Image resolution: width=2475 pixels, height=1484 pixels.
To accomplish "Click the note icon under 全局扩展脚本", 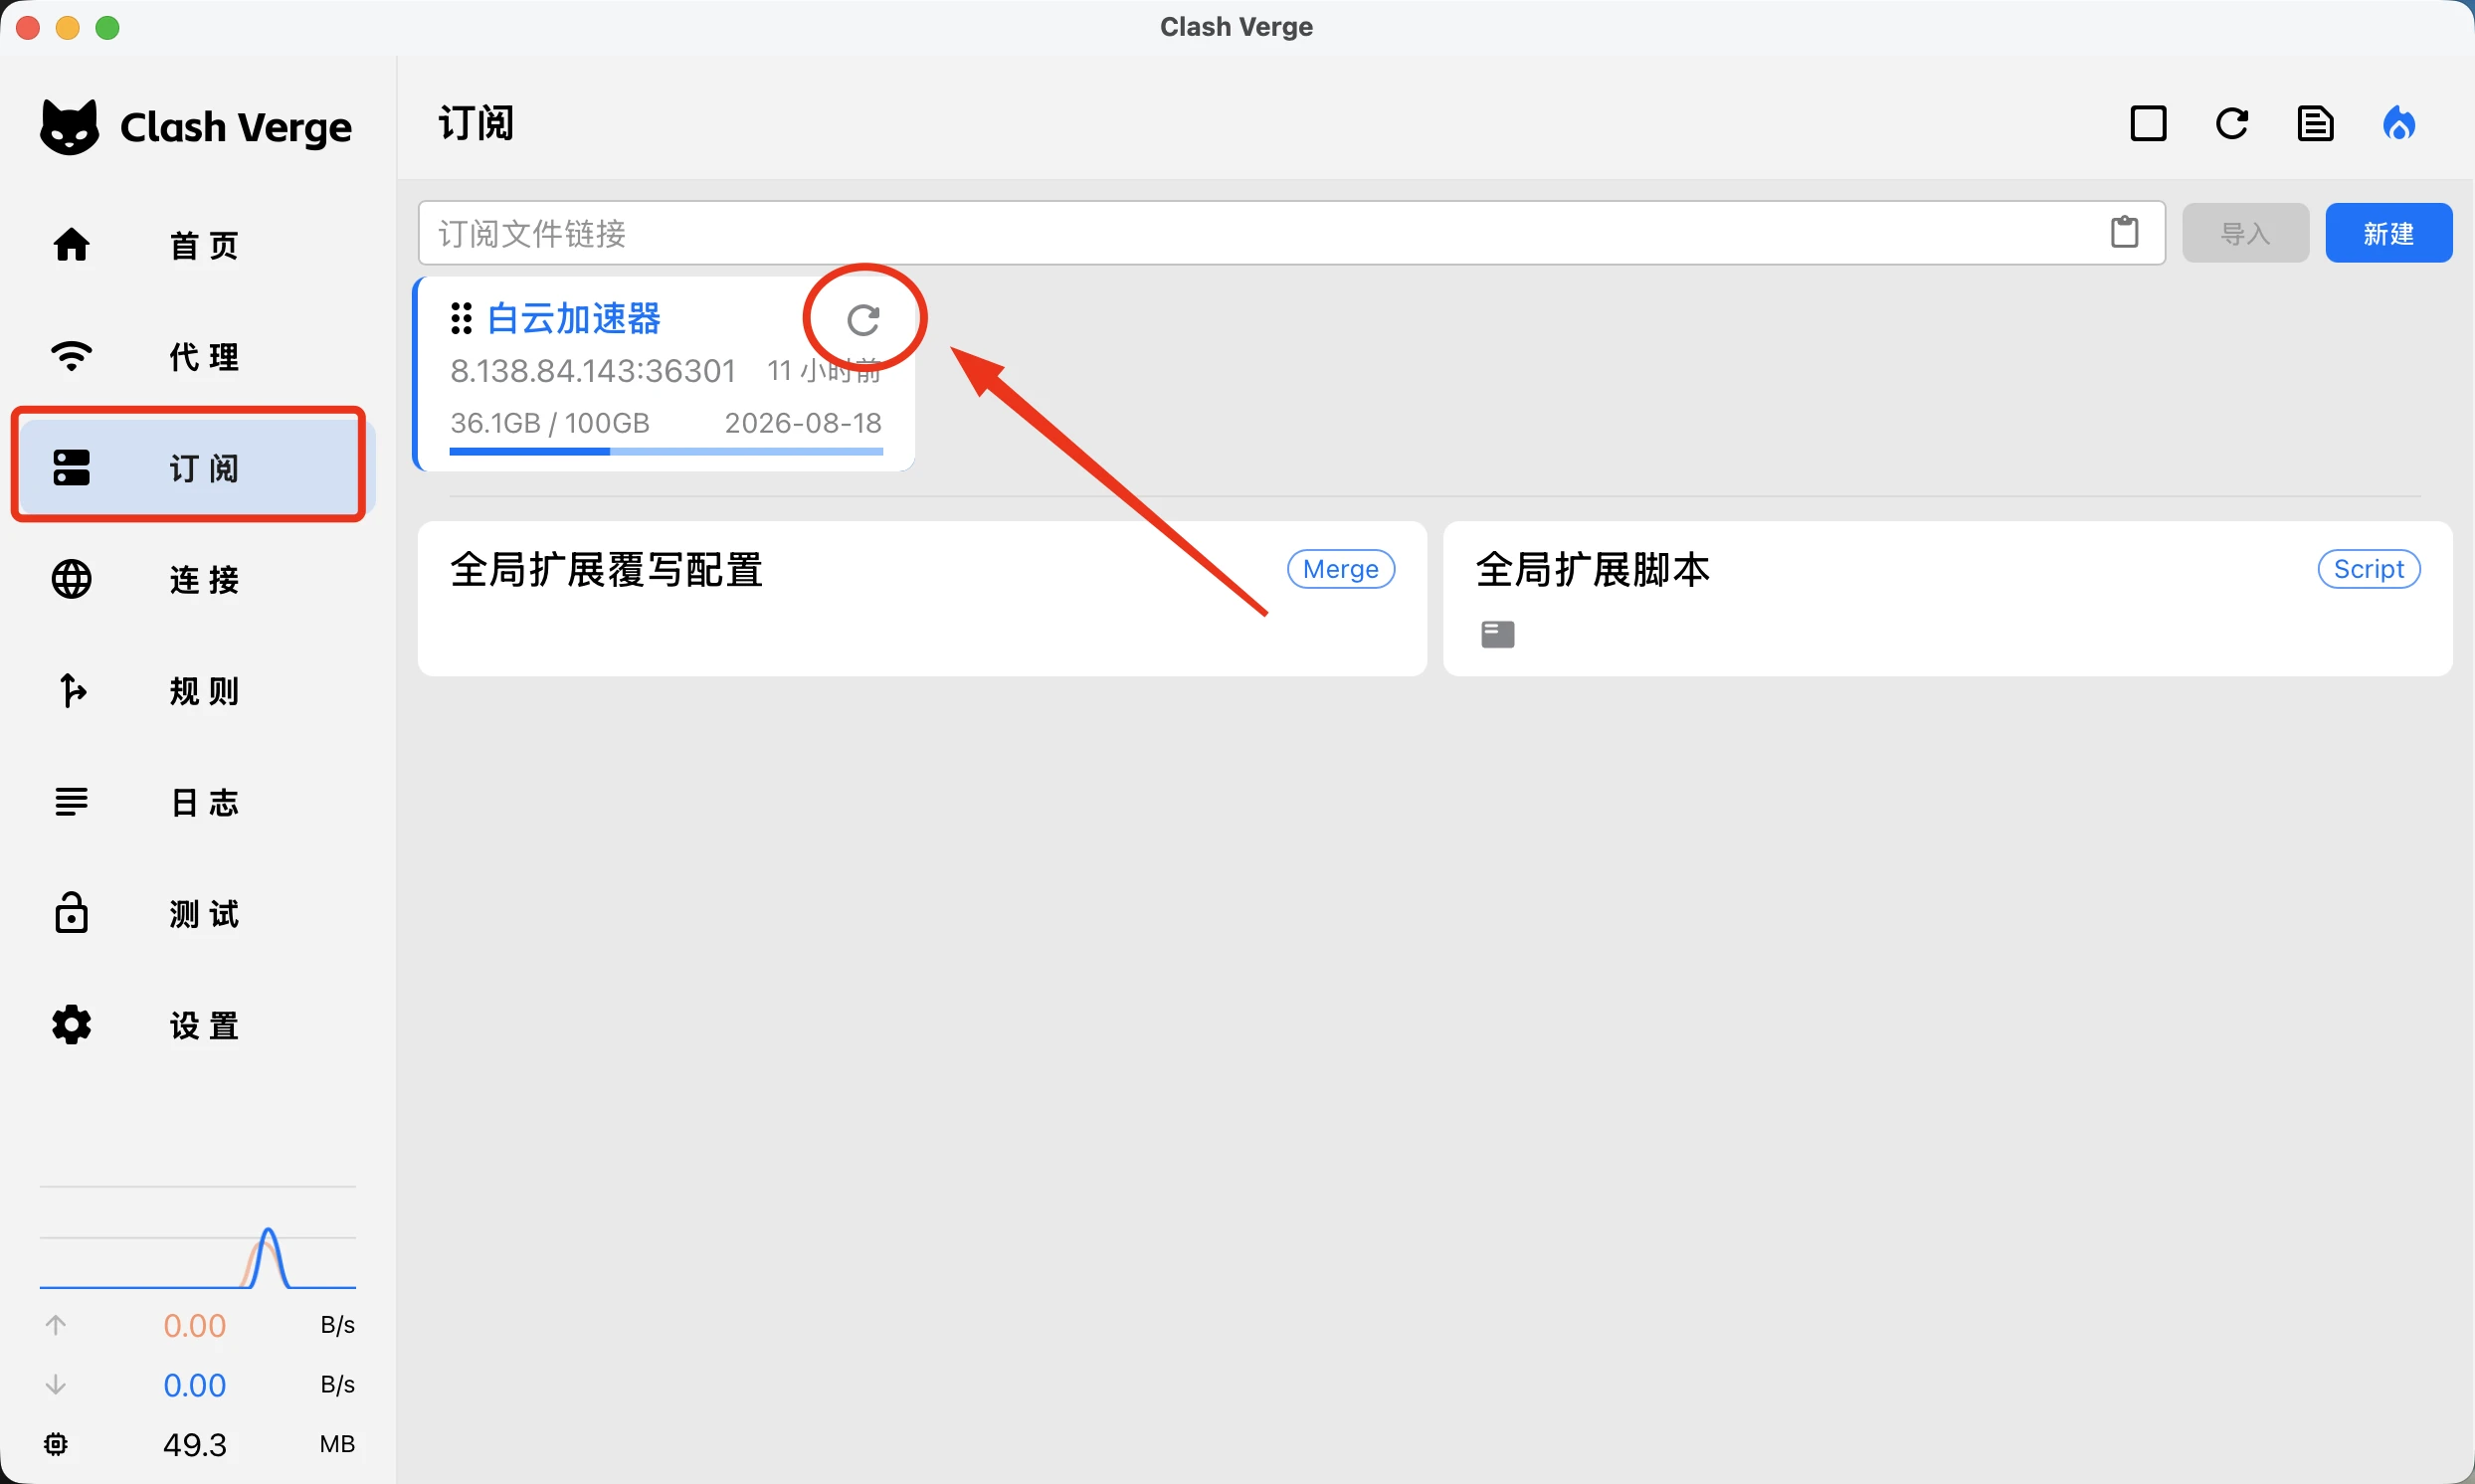I will (x=1498, y=634).
